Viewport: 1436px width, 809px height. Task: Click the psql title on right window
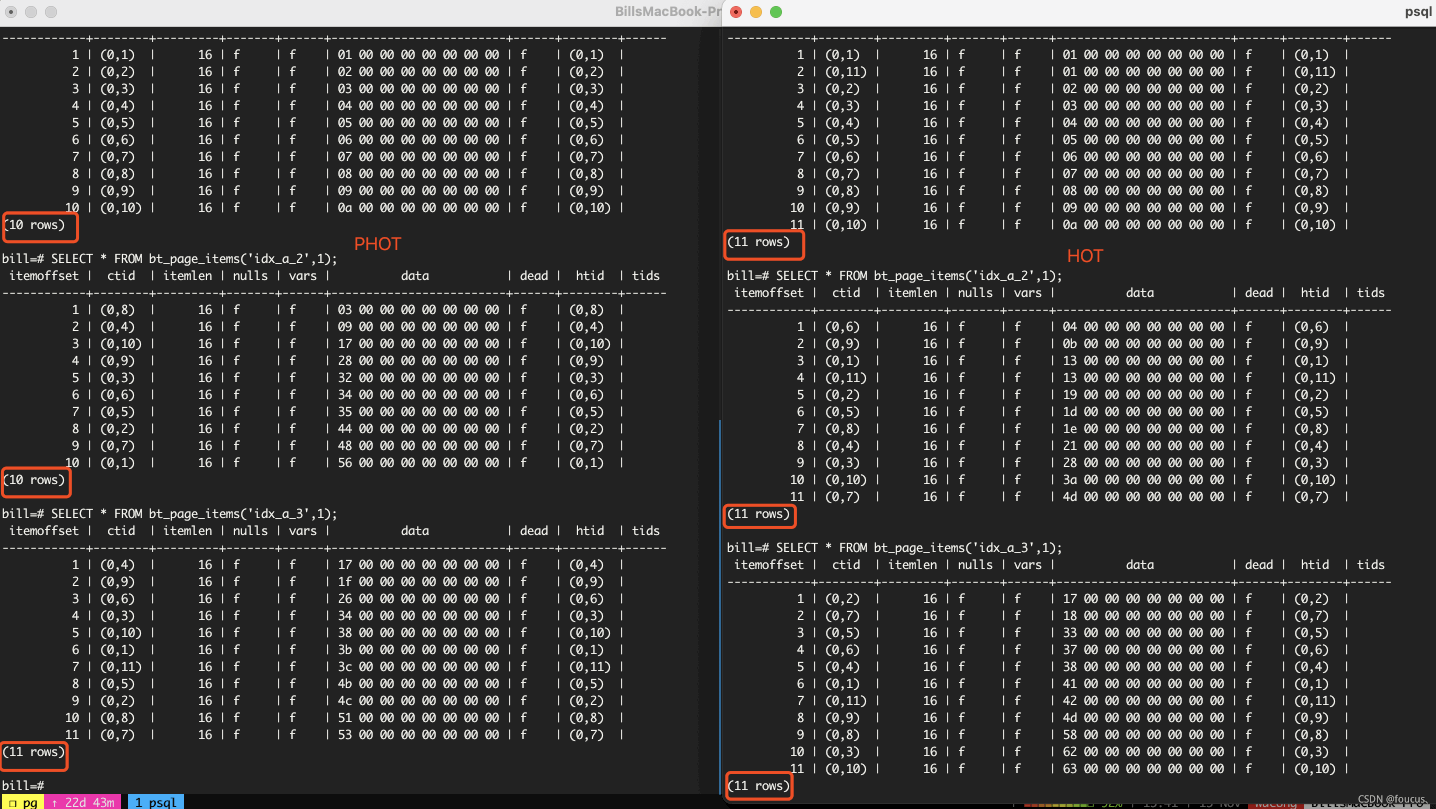1419,12
